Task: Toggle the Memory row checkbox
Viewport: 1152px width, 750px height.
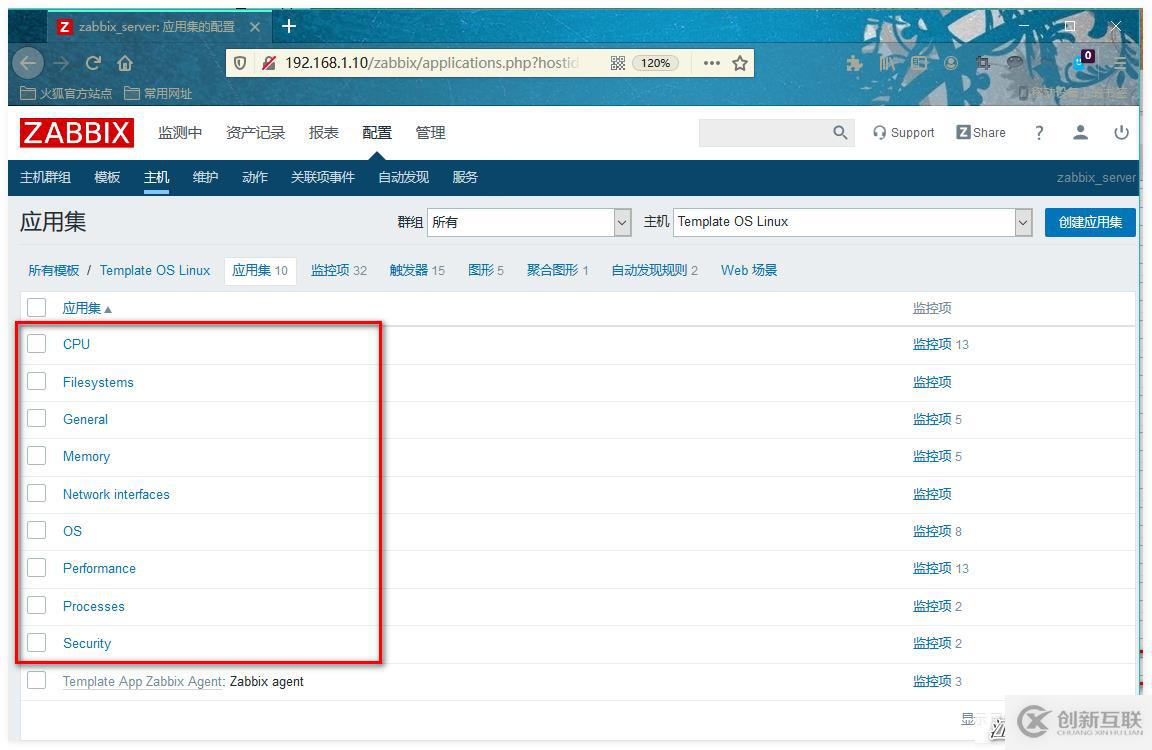Action: 37,456
